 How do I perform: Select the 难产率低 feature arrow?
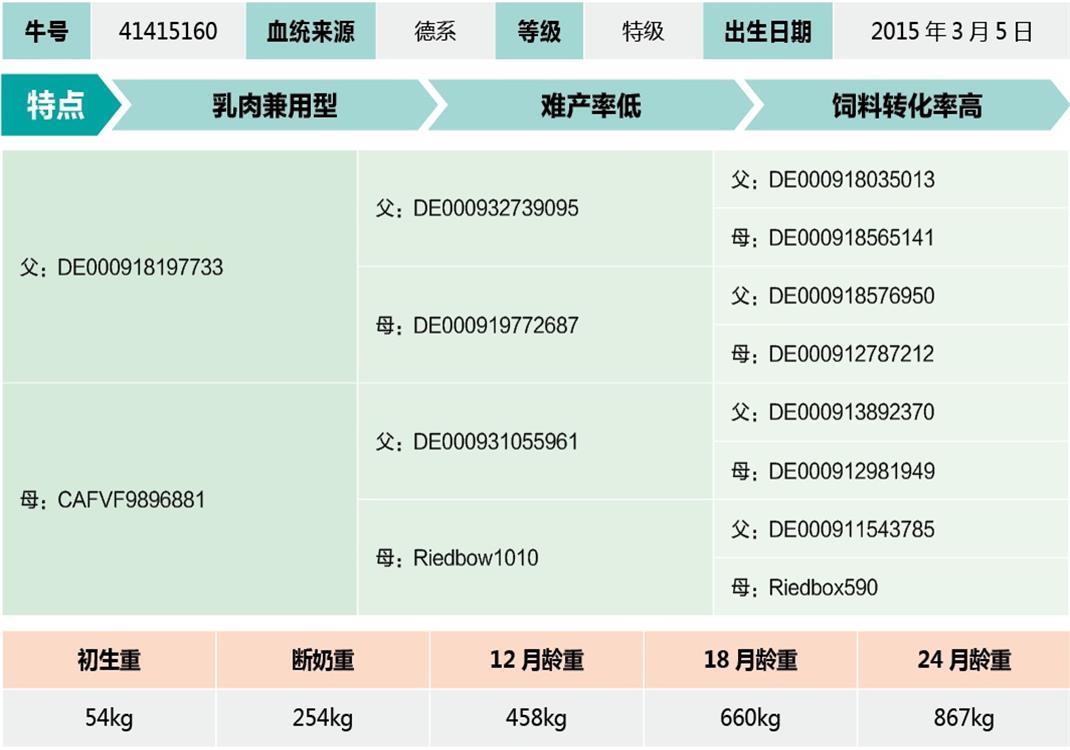pyautogui.click(x=590, y=105)
